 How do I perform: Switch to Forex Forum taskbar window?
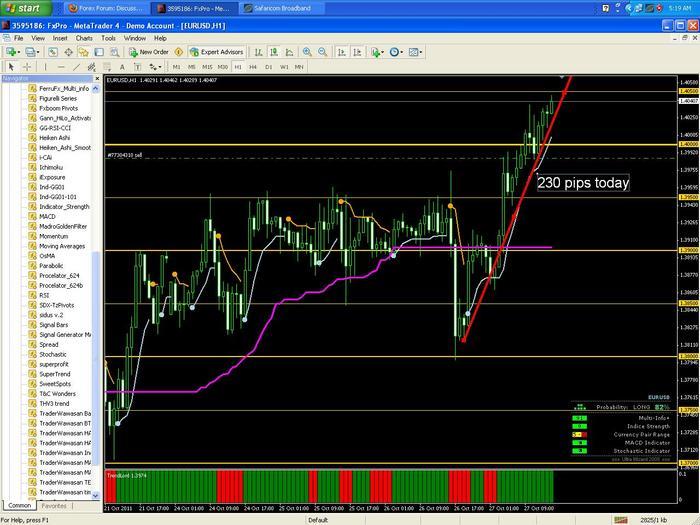(106, 8)
